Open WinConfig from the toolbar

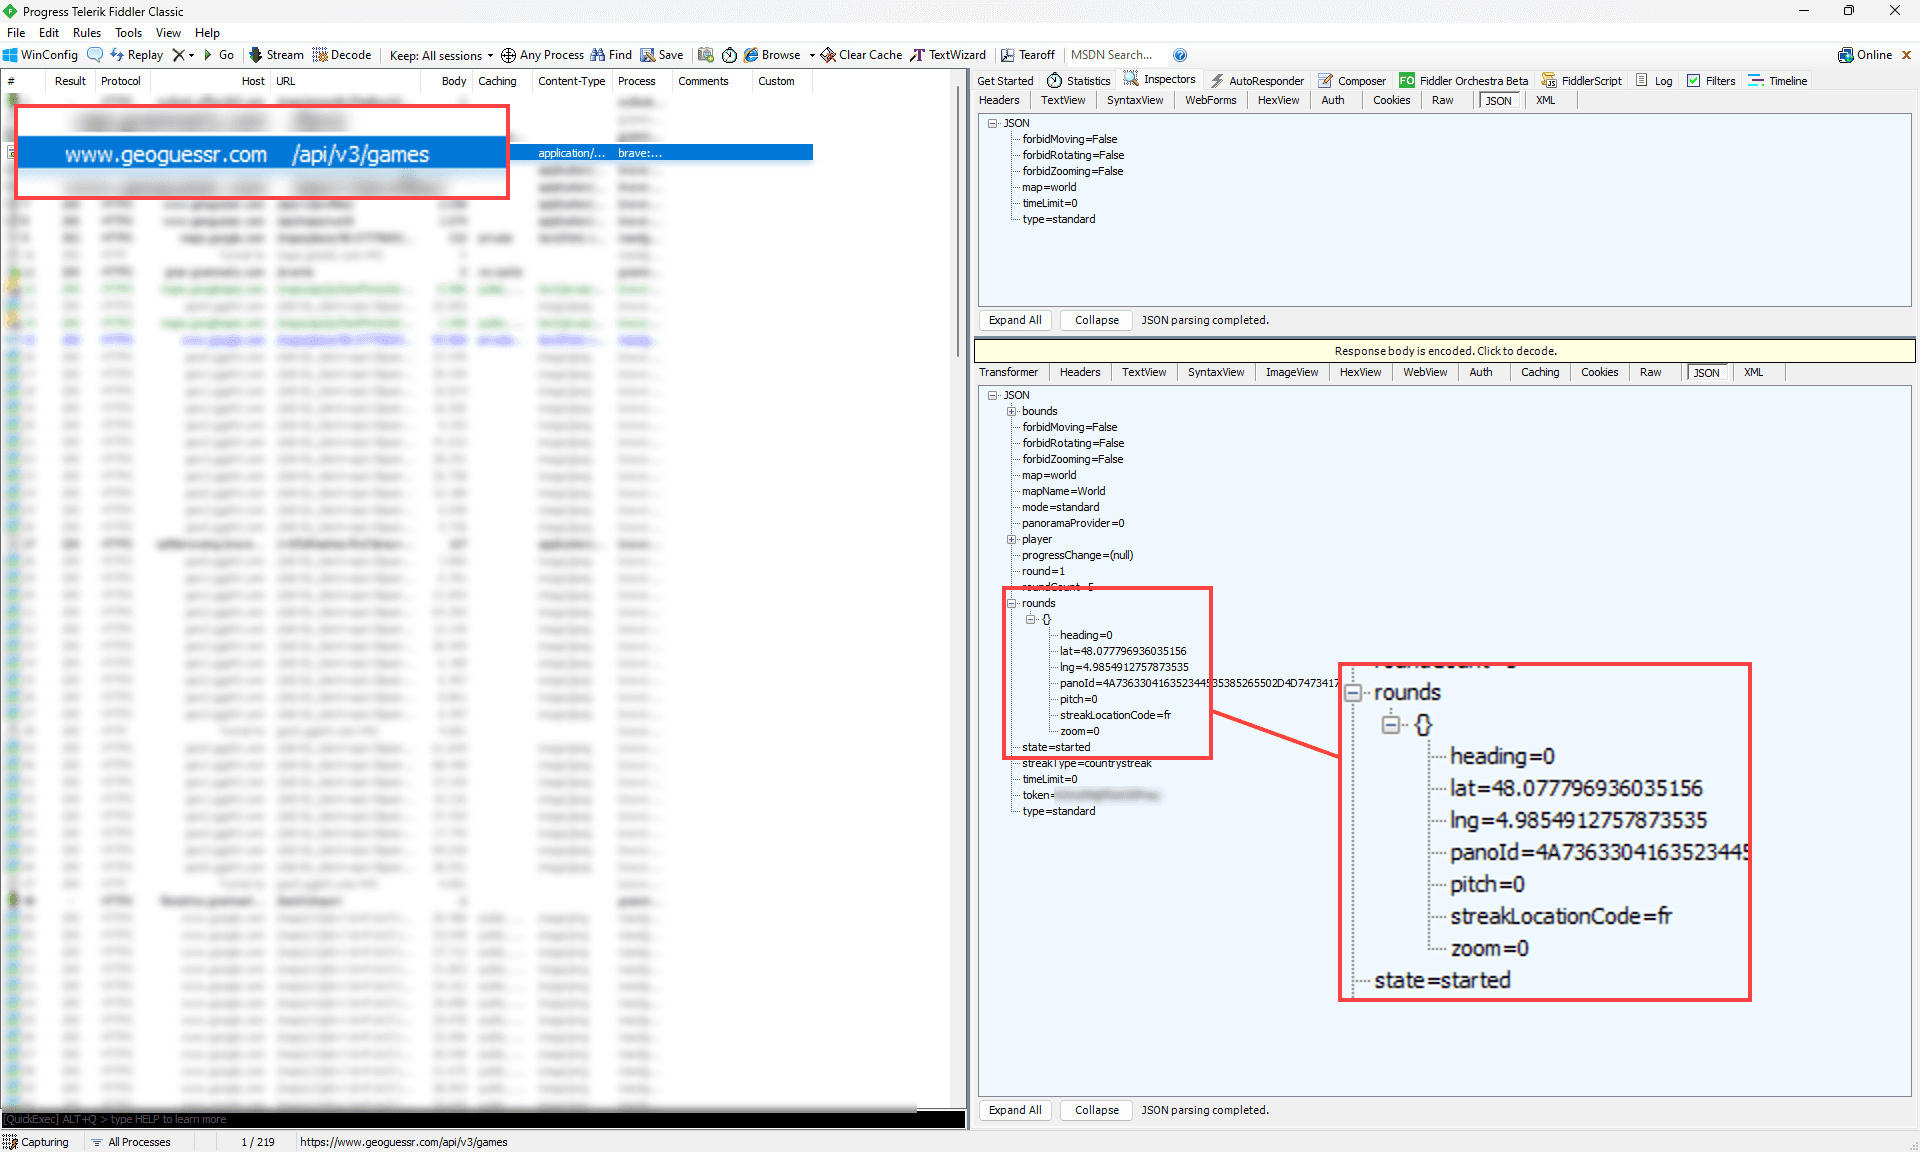coord(41,55)
